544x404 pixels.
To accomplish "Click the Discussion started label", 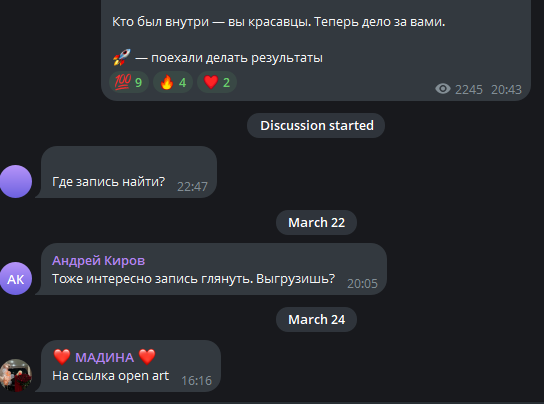I will 316,125.
